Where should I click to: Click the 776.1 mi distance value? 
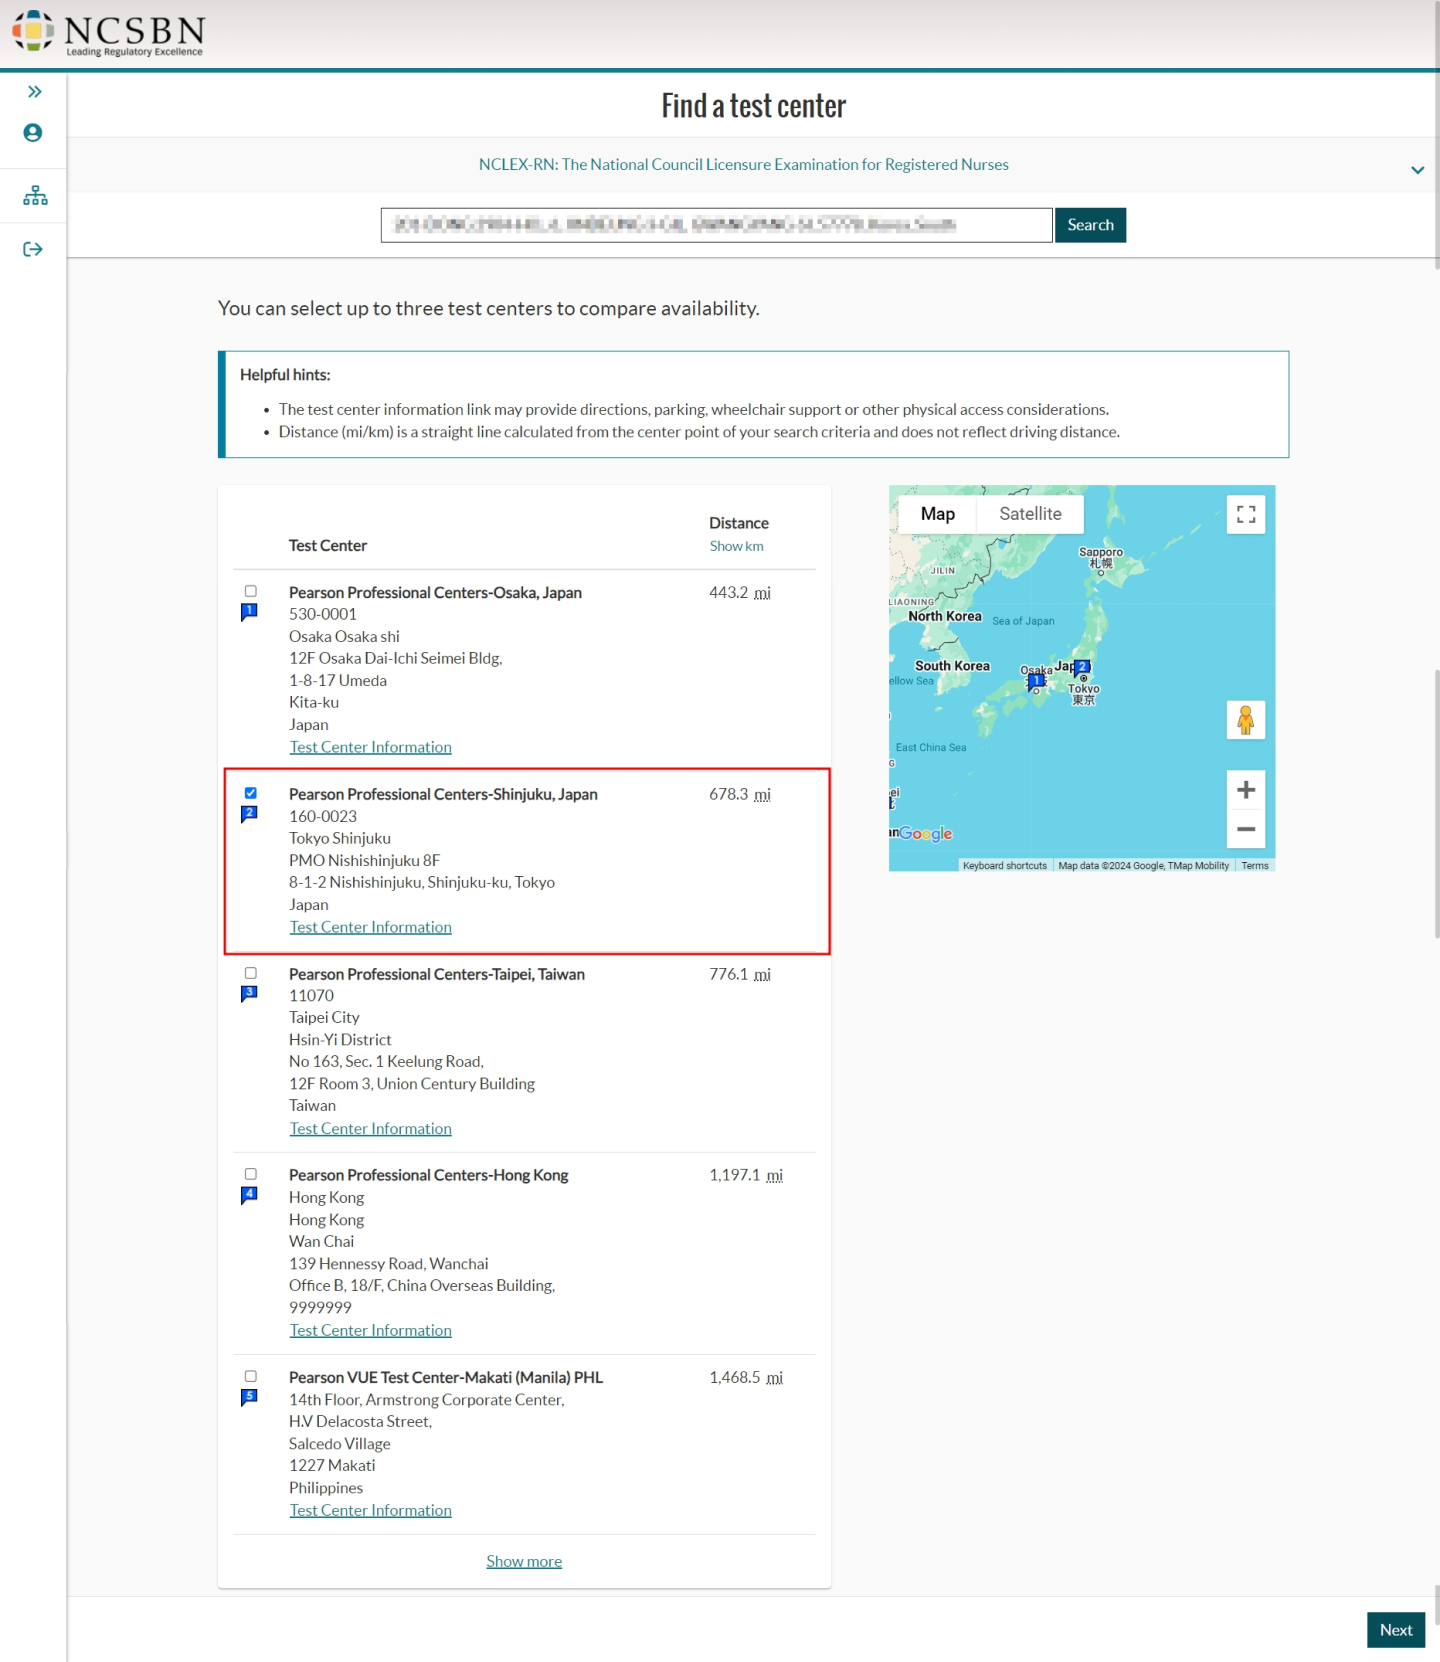[x=740, y=974]
